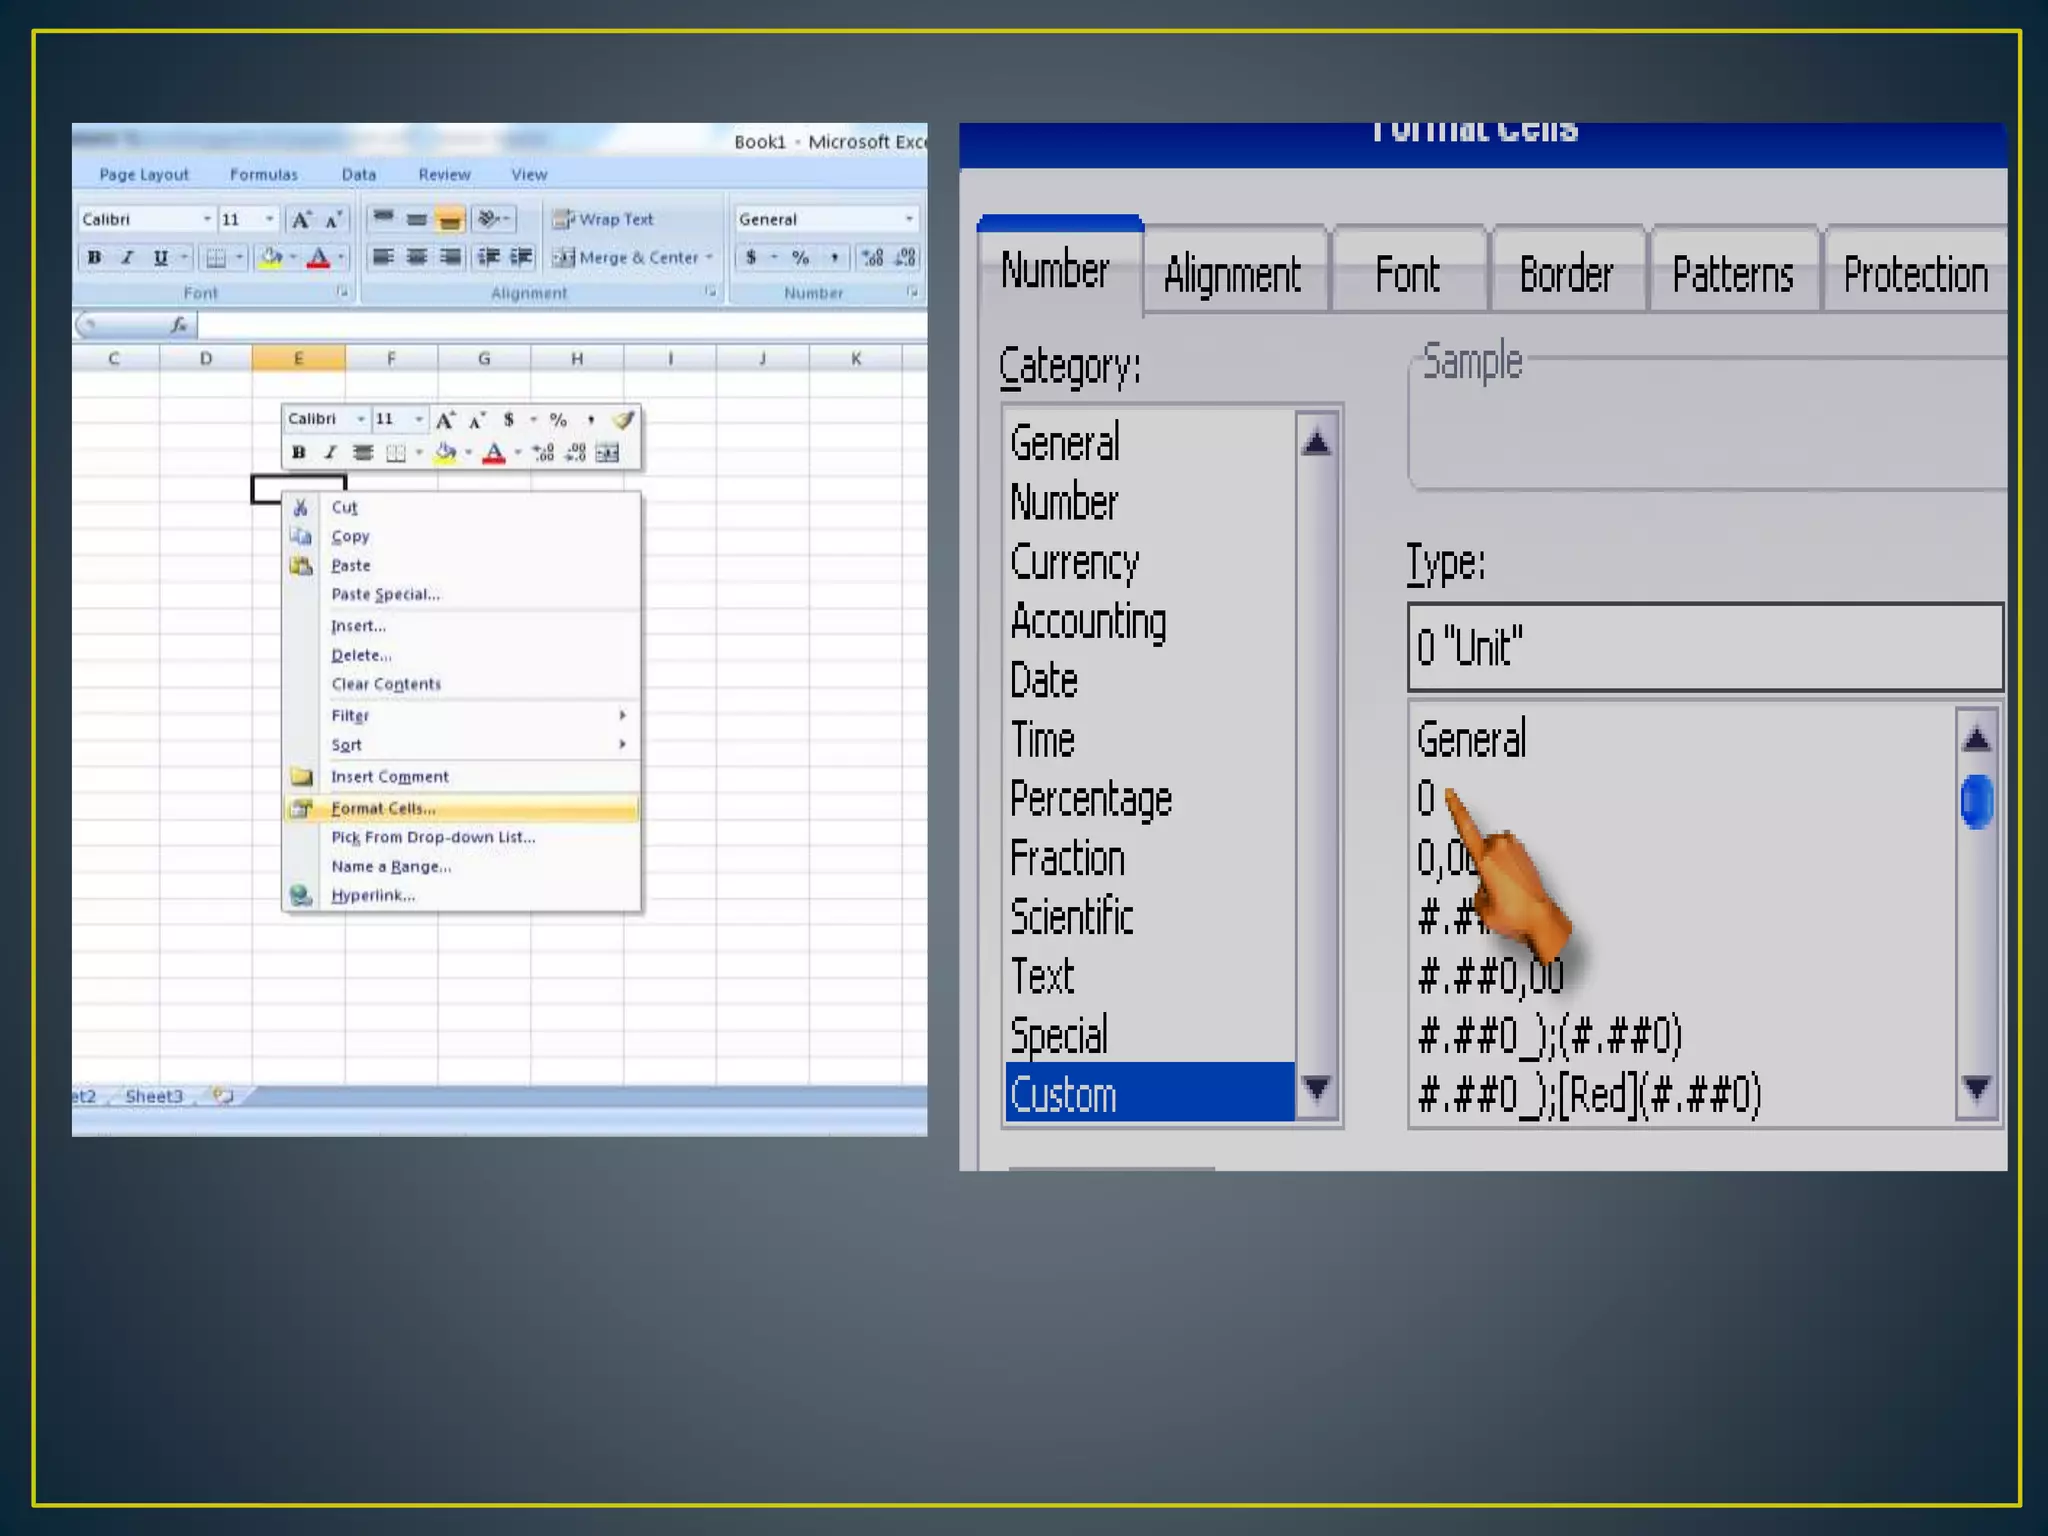Click the ribbon's Increase Decimal icon
Screen dimensions: 2048x1536
tap(872, 258)
